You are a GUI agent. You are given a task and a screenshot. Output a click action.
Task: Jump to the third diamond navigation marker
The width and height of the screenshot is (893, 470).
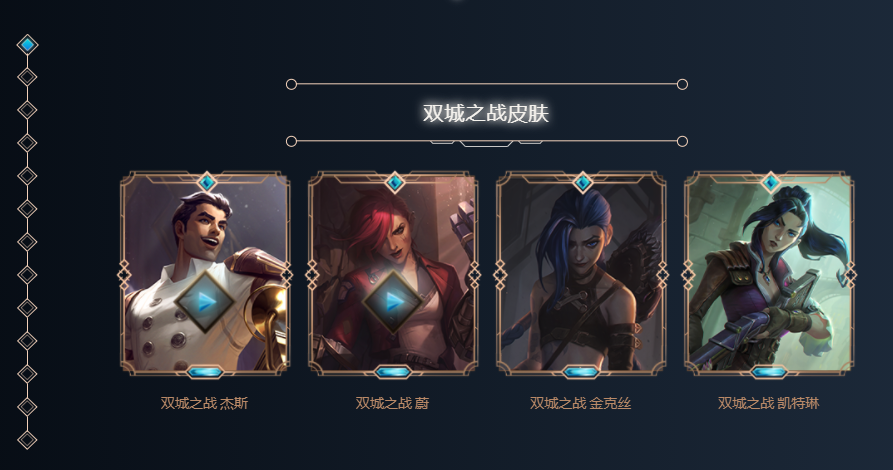tap(27, 110)
